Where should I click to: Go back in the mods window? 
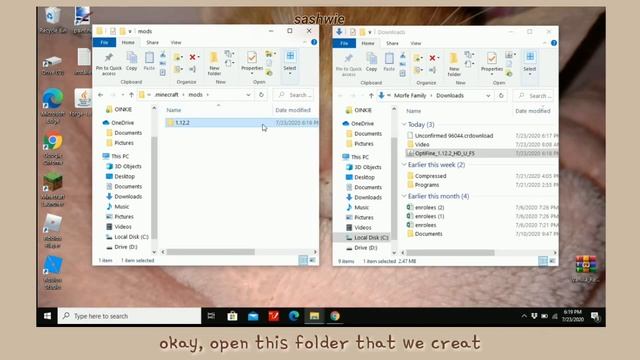pos(100,95)
